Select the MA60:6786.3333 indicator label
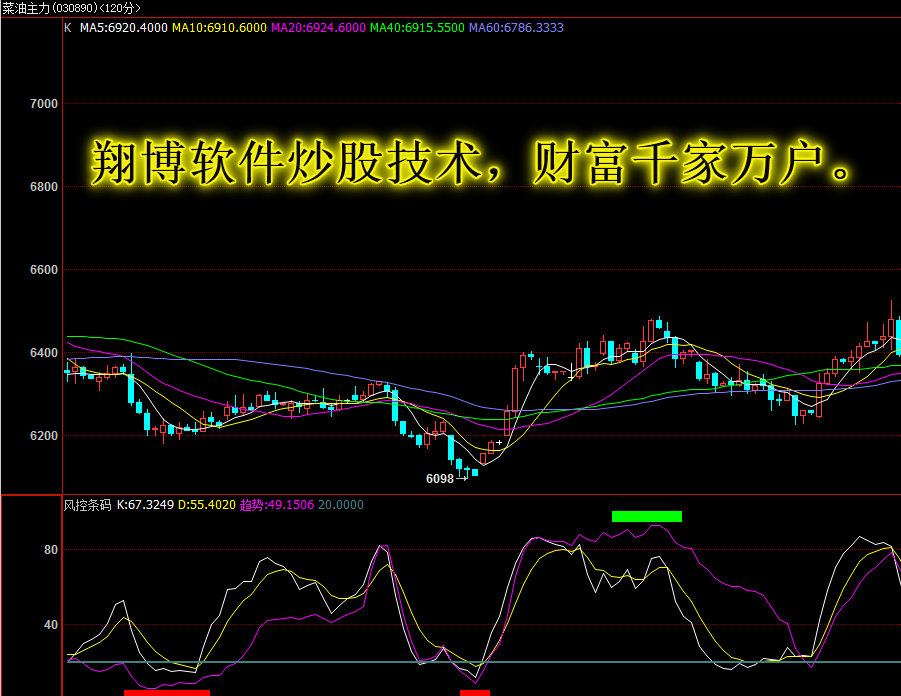The width and height of the screenshot is (901, 696). click(516, 28)
